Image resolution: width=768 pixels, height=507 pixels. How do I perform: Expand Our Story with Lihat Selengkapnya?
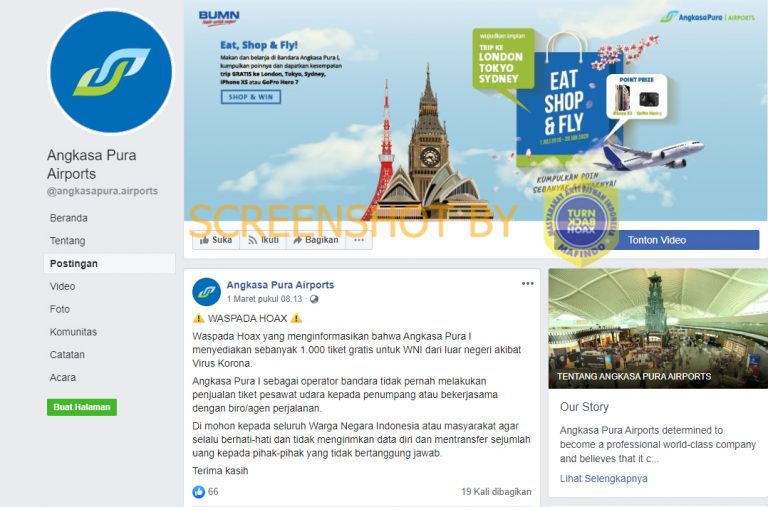[603, 479]
